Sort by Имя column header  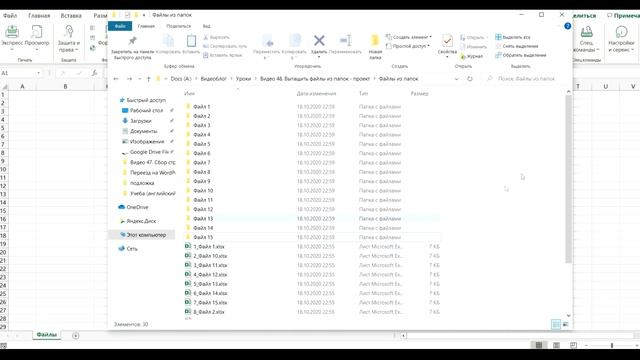190,93
